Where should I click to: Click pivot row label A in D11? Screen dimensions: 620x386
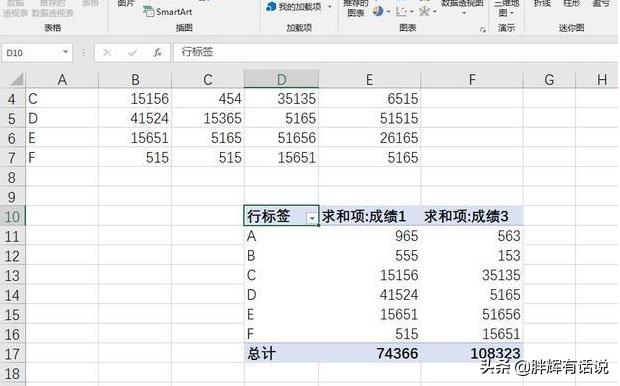point(282,236)
